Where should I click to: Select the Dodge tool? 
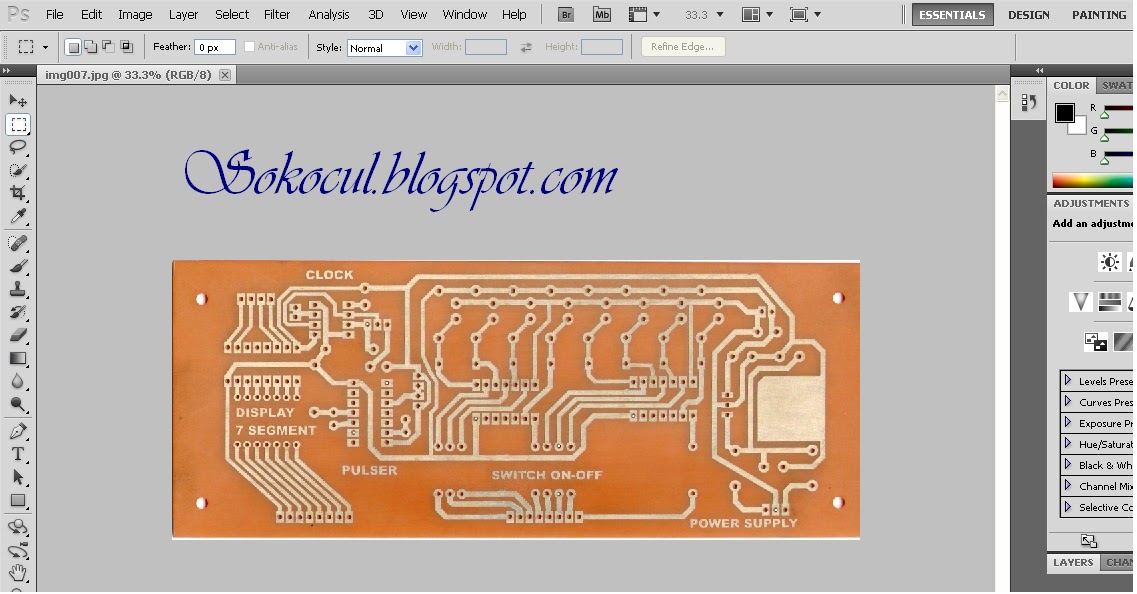tap(18, 404)
